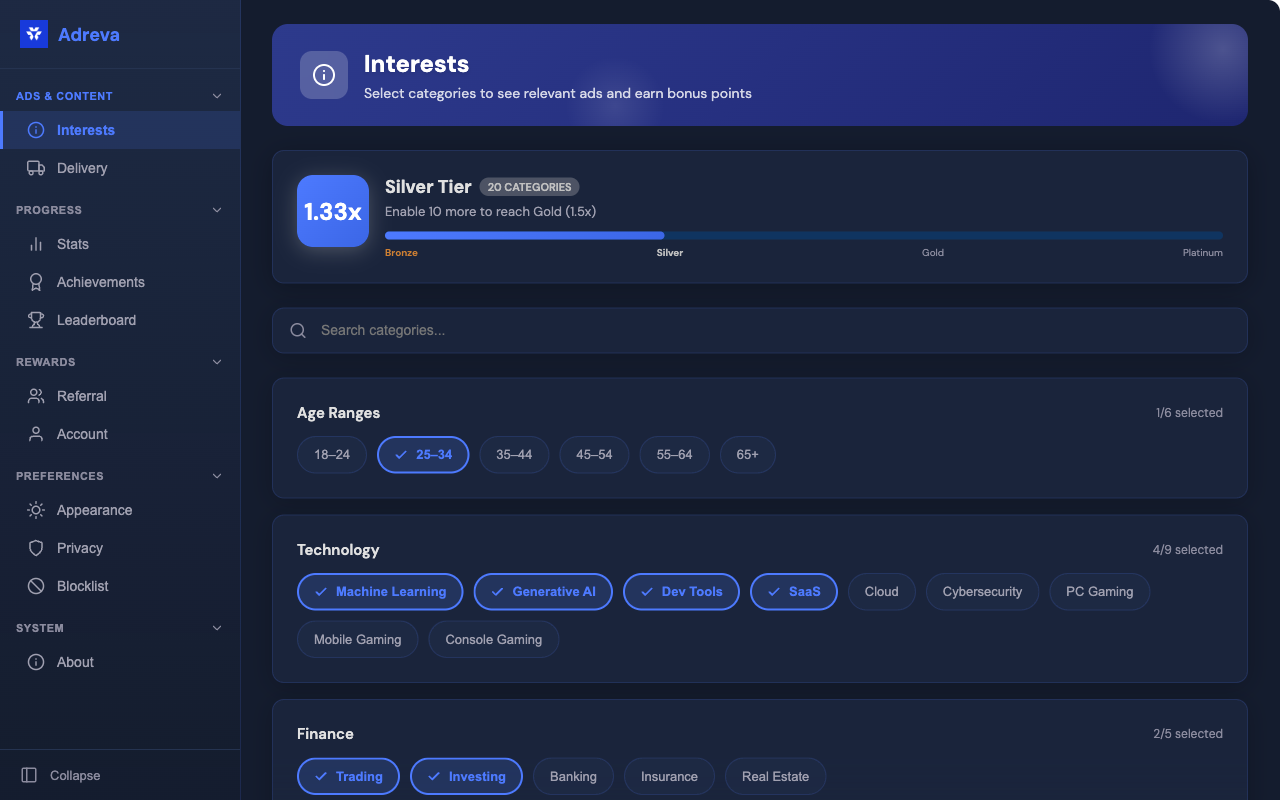Collapse the Rewards section chevron
This screenshot has height=800, width=1280.
click(217, 362)
